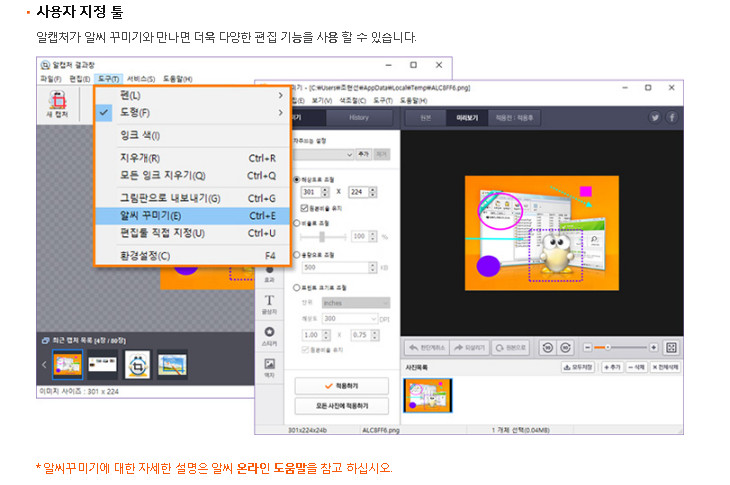Image resolution: width=730 pixels, height=485 pixels.
Task: Open the 파일(F) menu in 알캡처 window
Action: click(x=51, y=79)
